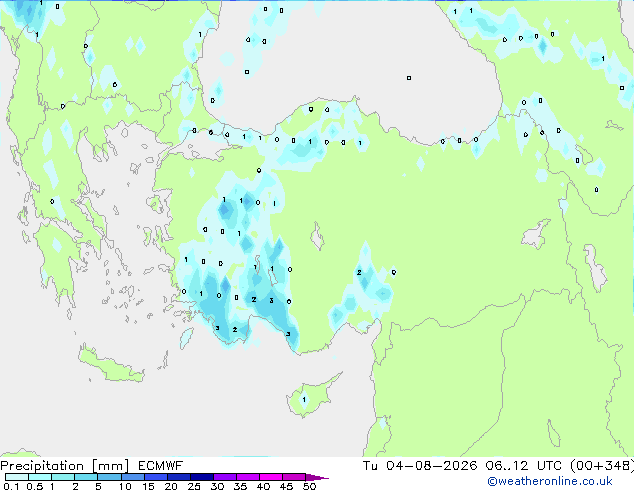634x490 pixels.
Task: Click the 15–20 mm legend color swatch
Action: click(155, 477)
